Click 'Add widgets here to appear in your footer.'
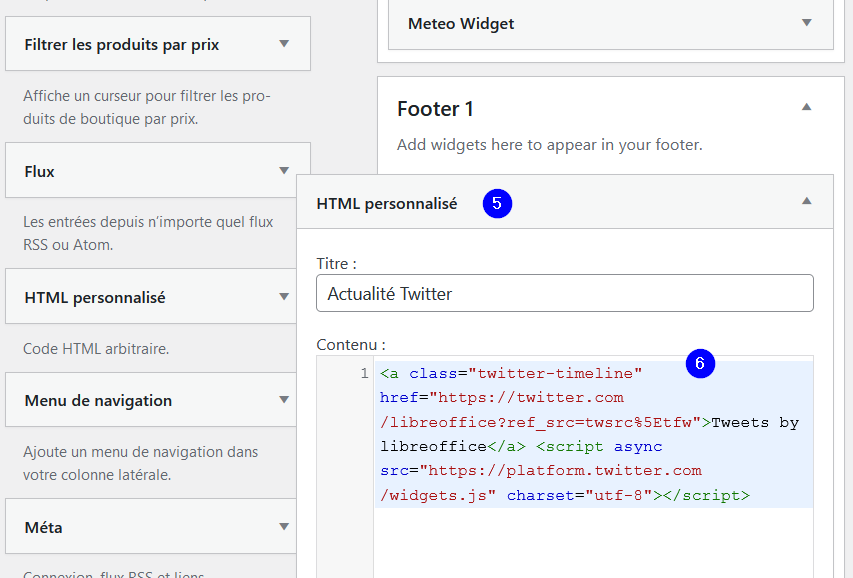Screen dimensions: 853x578 pyautogui.click(x=549, y=145)
